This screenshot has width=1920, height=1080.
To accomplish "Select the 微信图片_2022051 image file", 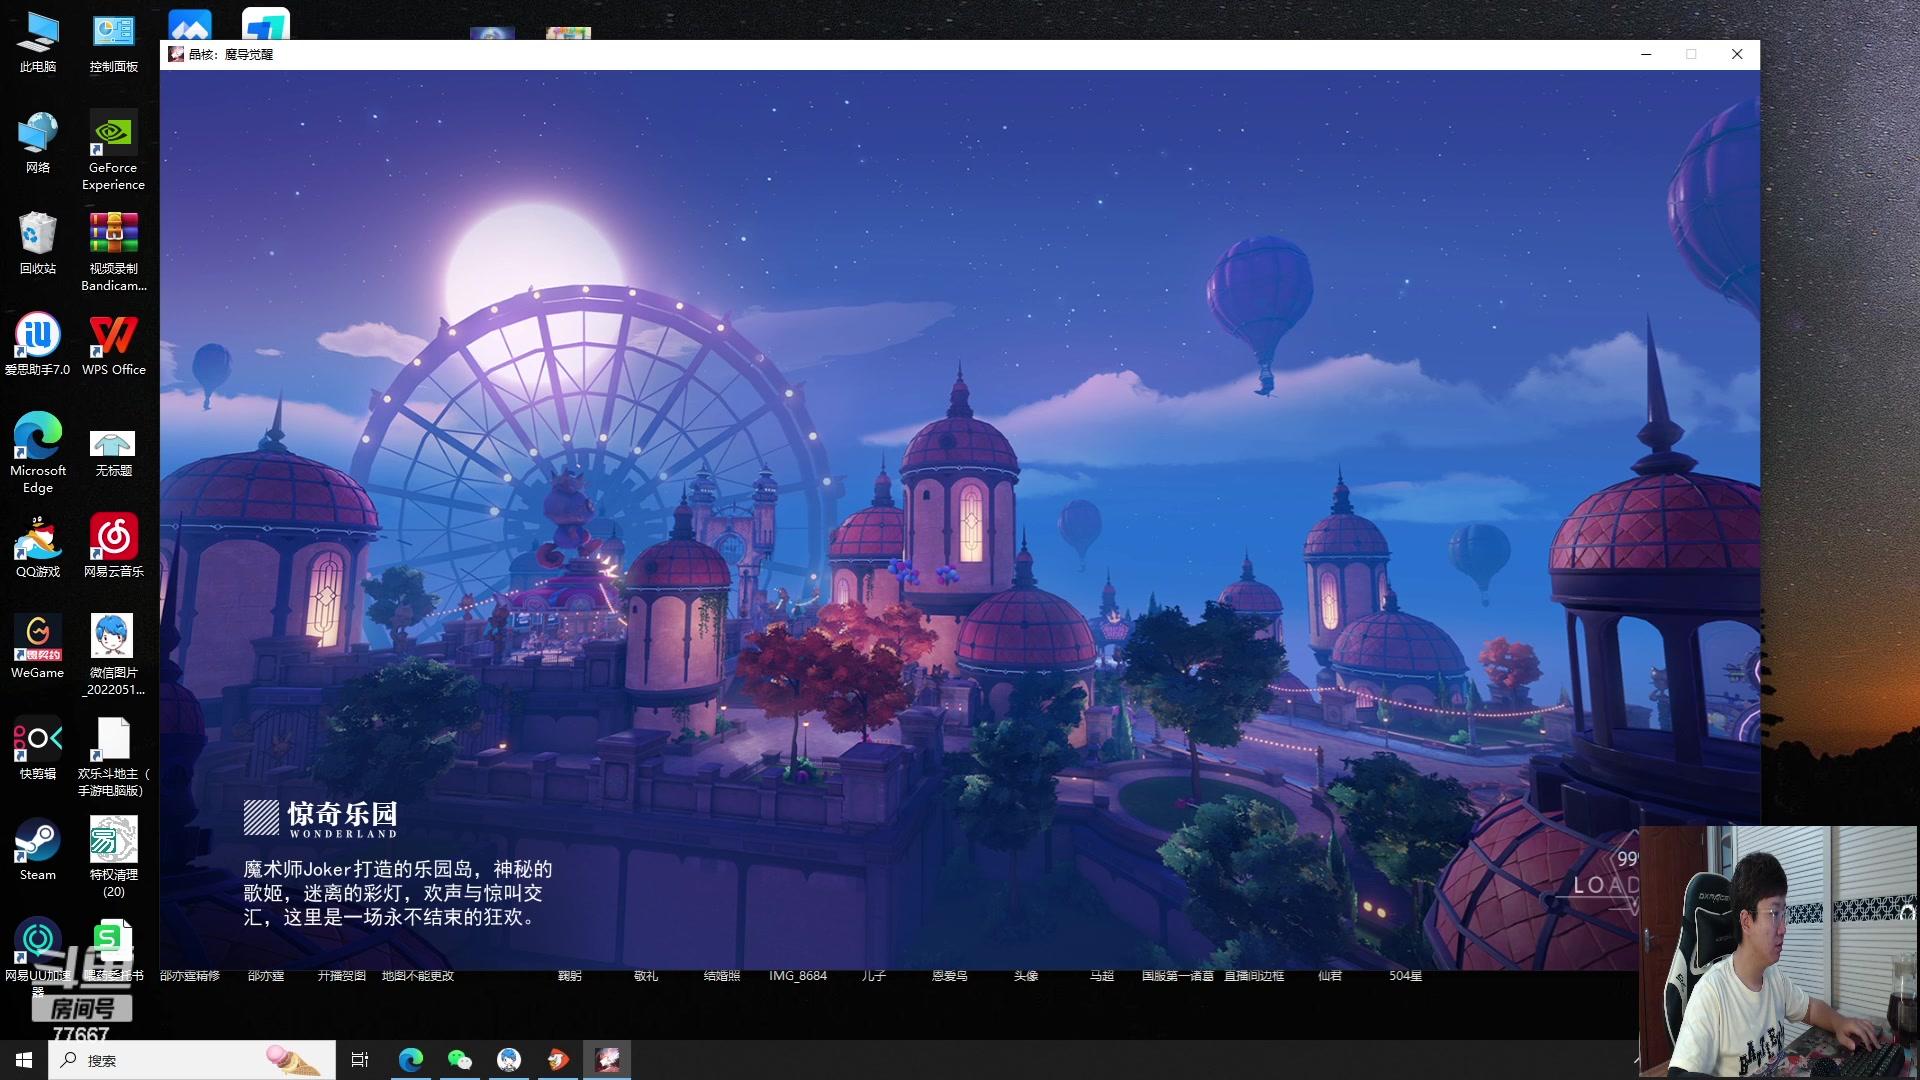I will tap(114, 656).
